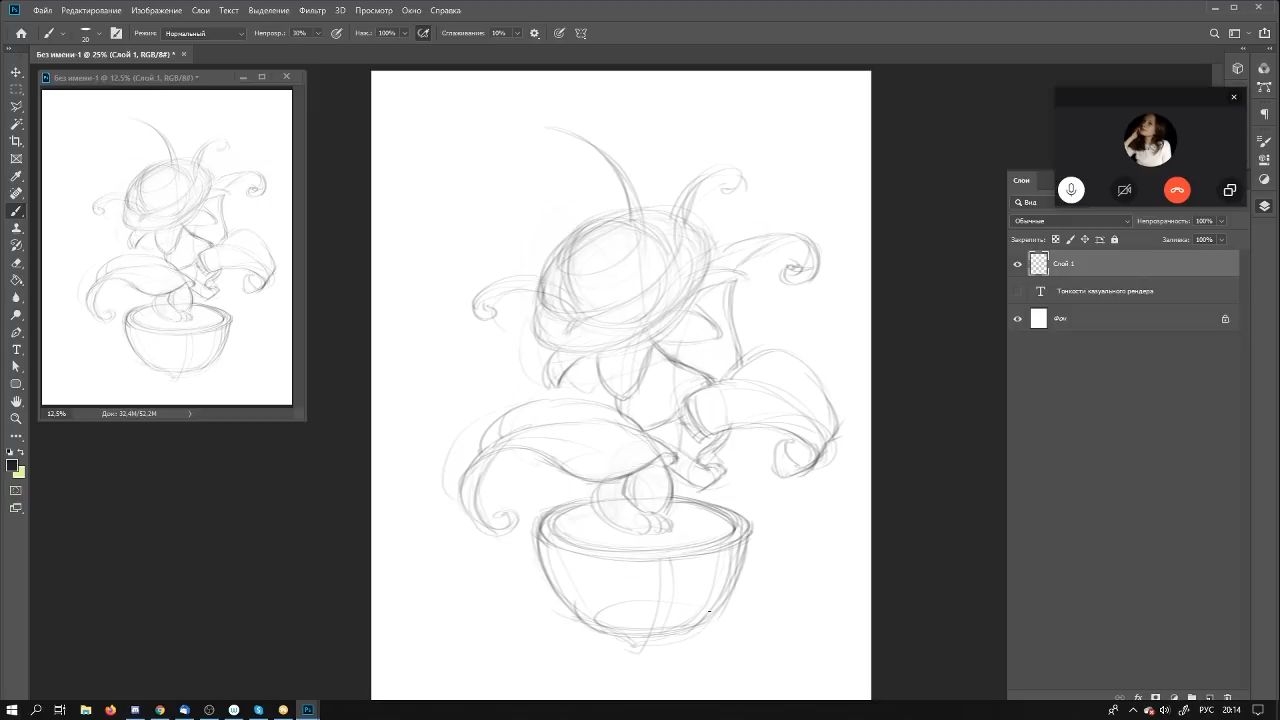Open the Редактирование menu

(x=92, y=10)
